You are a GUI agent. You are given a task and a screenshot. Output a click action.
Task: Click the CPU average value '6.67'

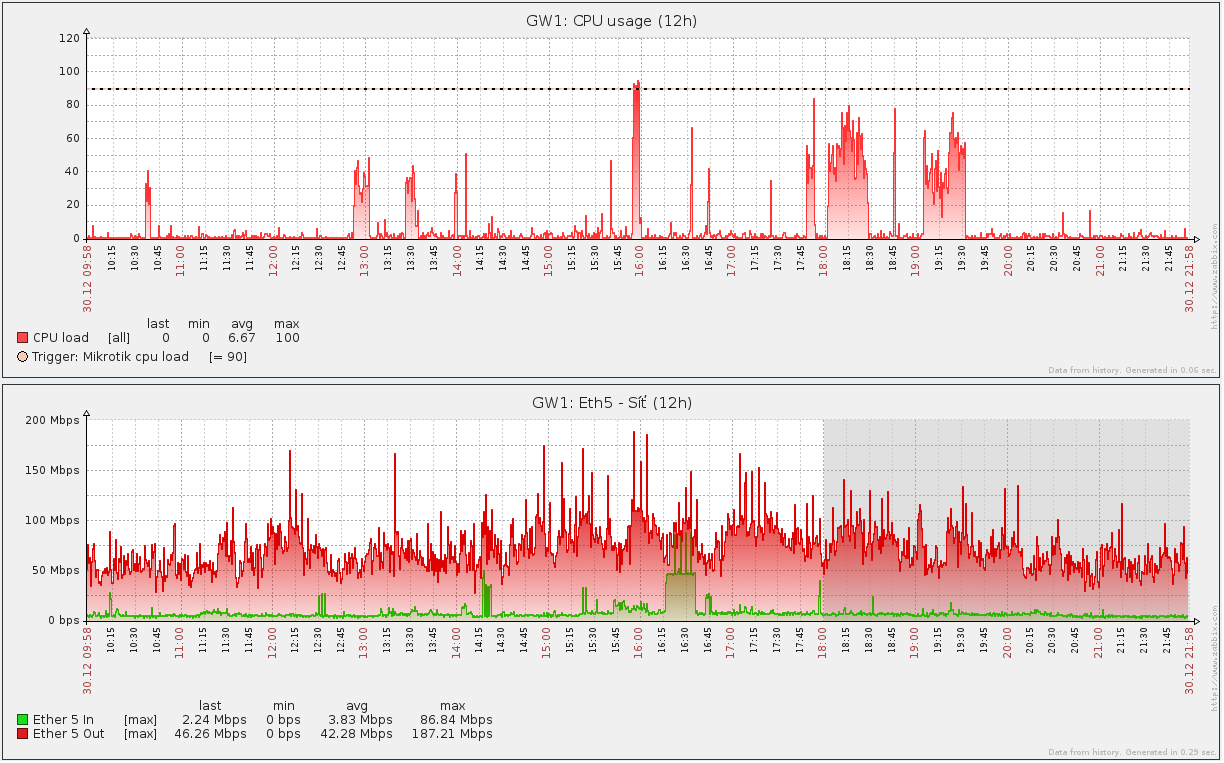click(242, 338)
